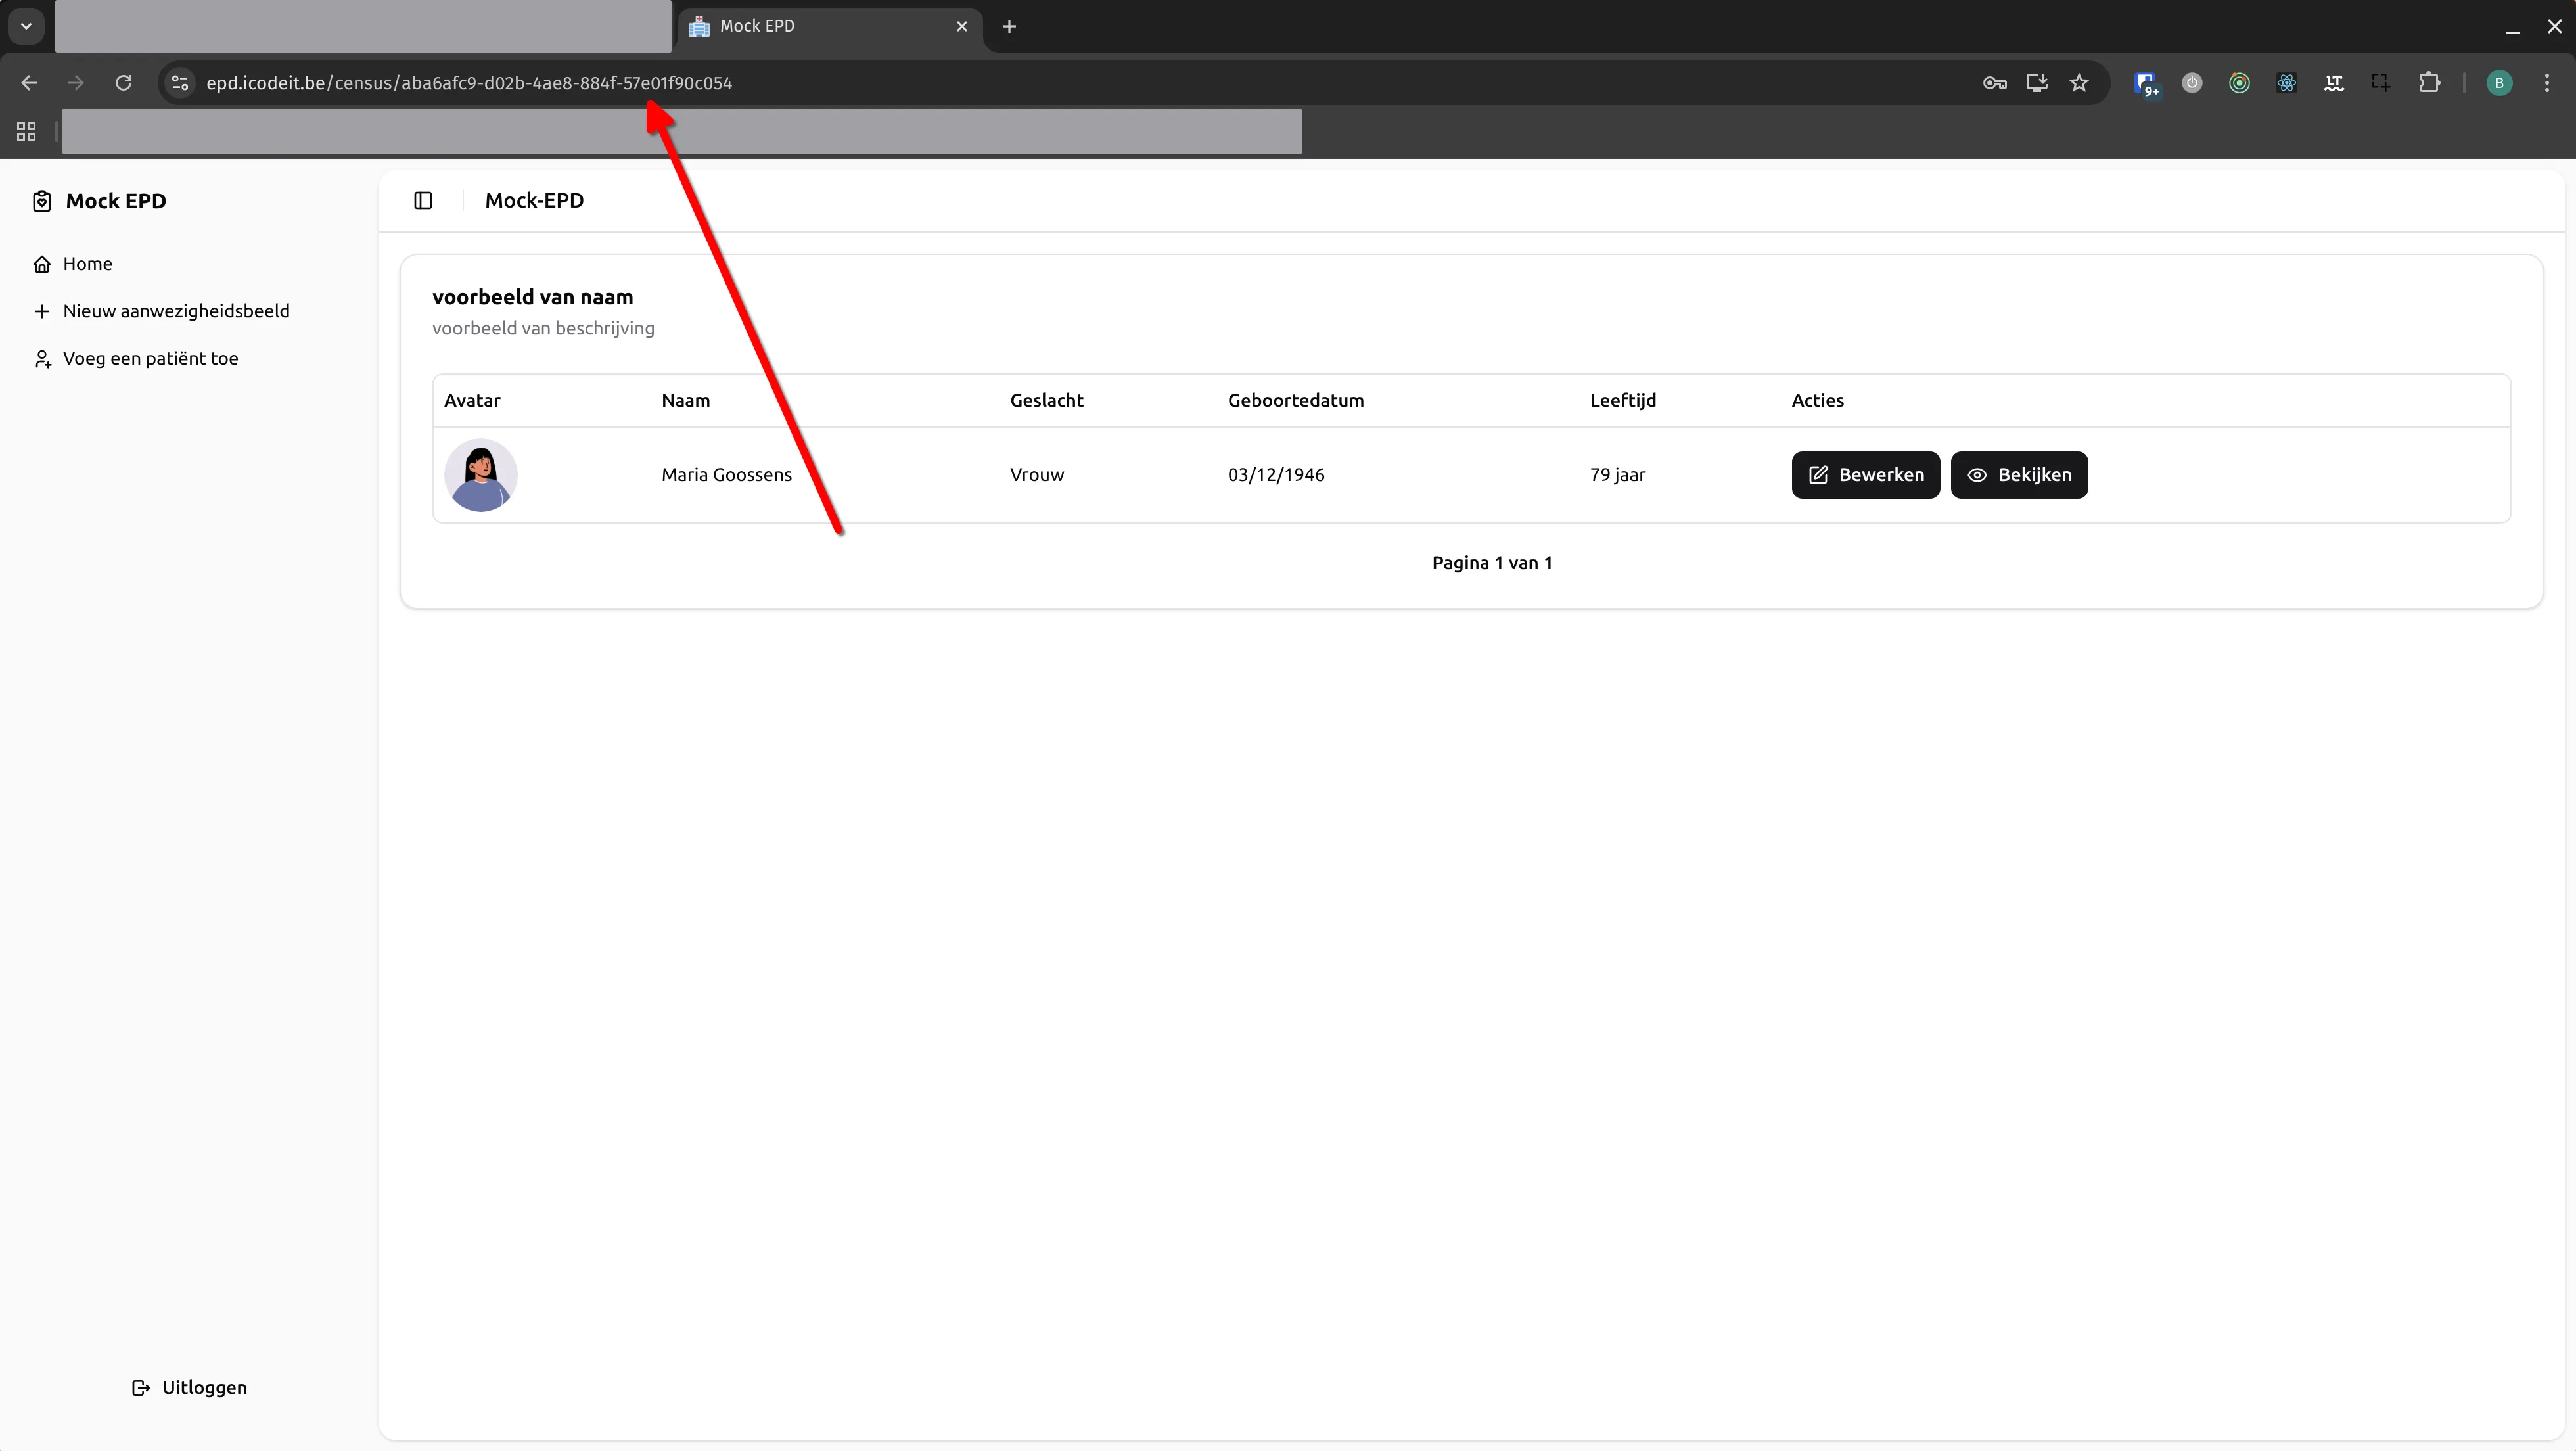Reload the page with refresh icon
This screenshot has width=2576, height=1451.
click(x=123, y=83)
